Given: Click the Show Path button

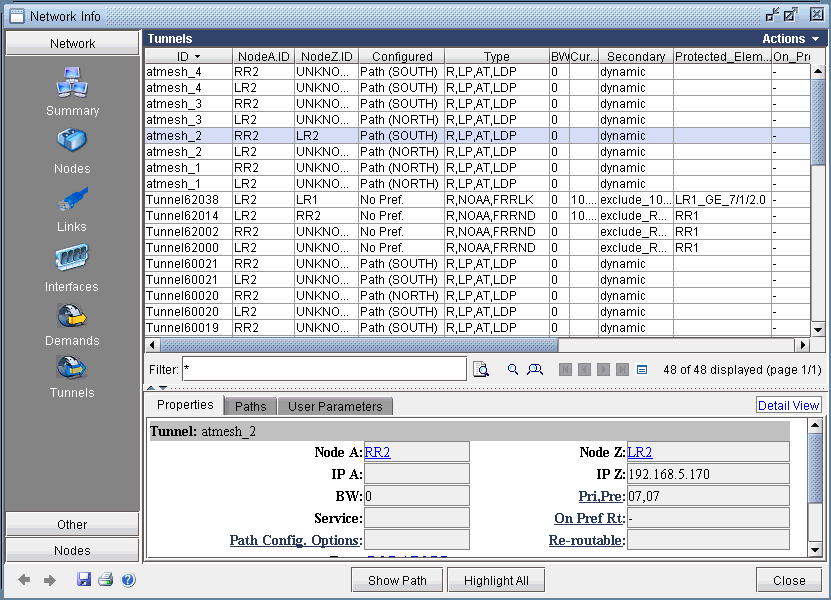Looking at the screenshot, I should pos(397,580).
